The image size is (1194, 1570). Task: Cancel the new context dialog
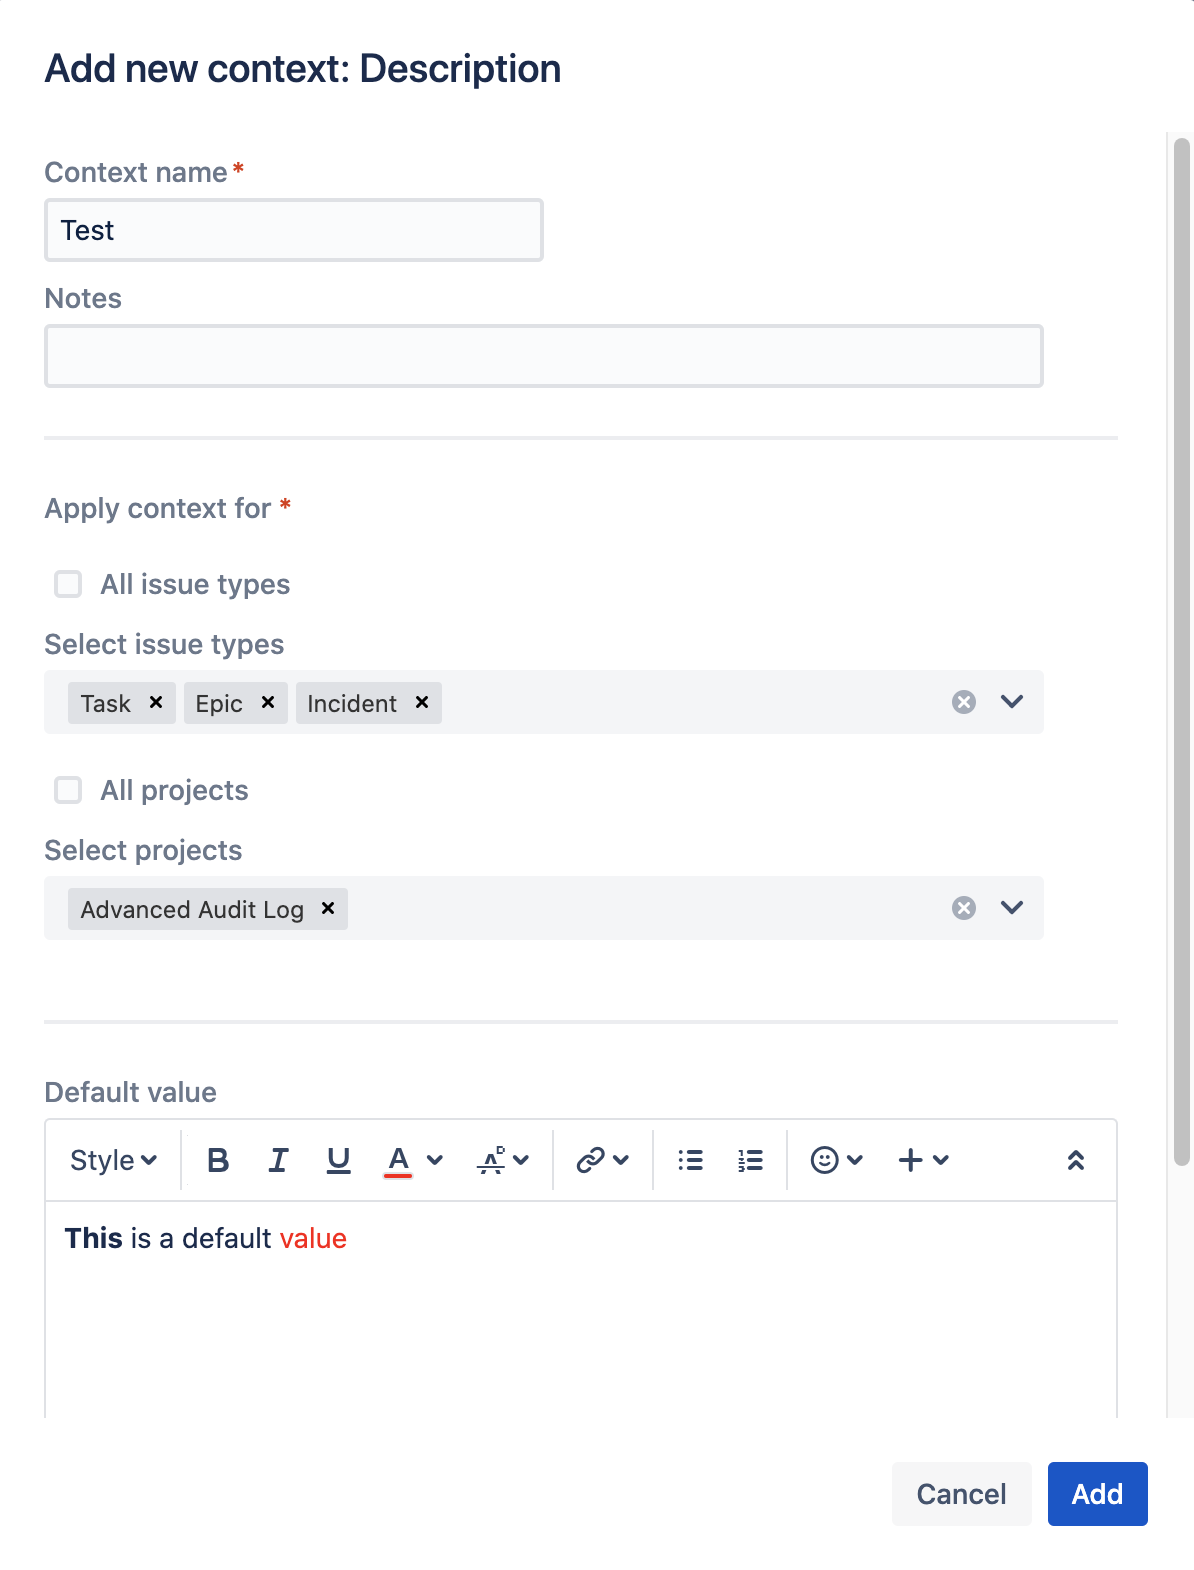962,1494
